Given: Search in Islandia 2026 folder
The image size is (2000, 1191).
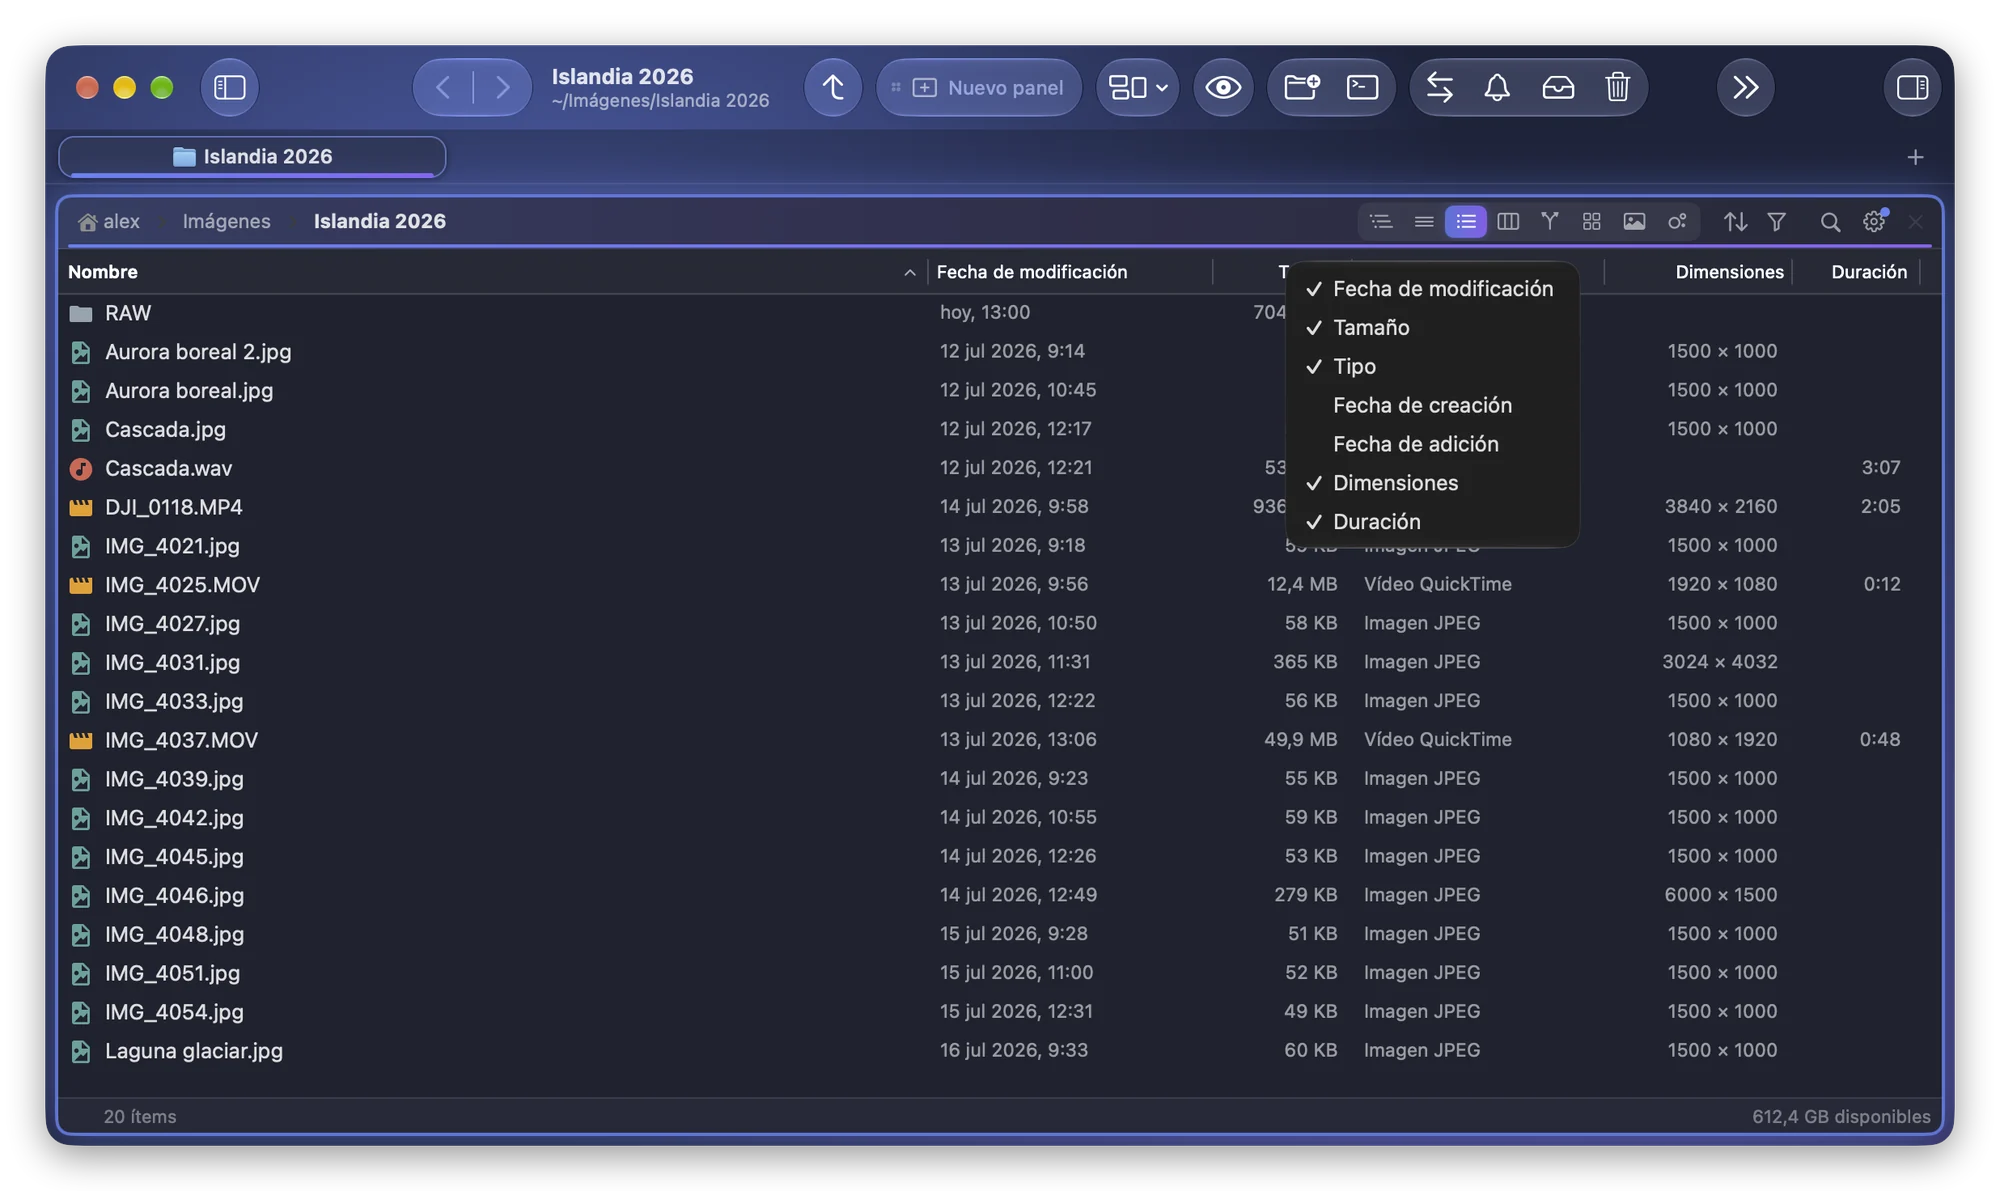Looking at the screenshot, I should tap(1830, 221).
